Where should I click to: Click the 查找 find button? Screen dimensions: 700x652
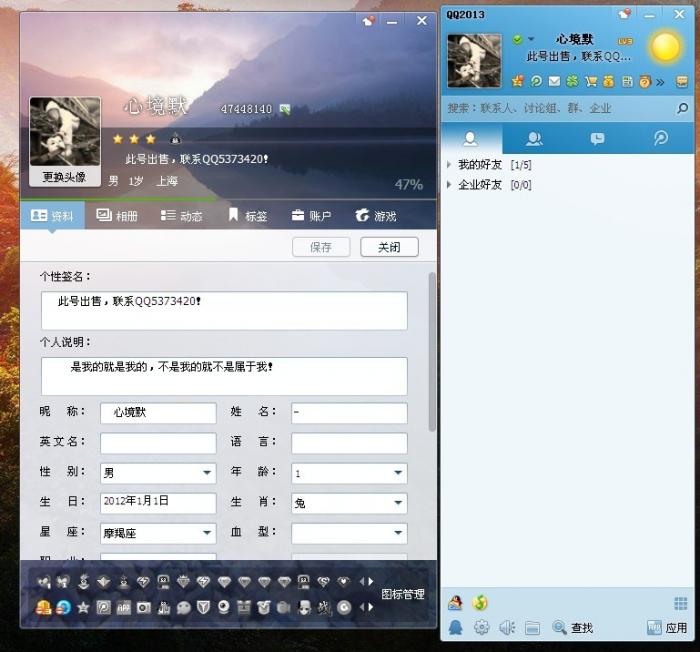coord(572,628)
